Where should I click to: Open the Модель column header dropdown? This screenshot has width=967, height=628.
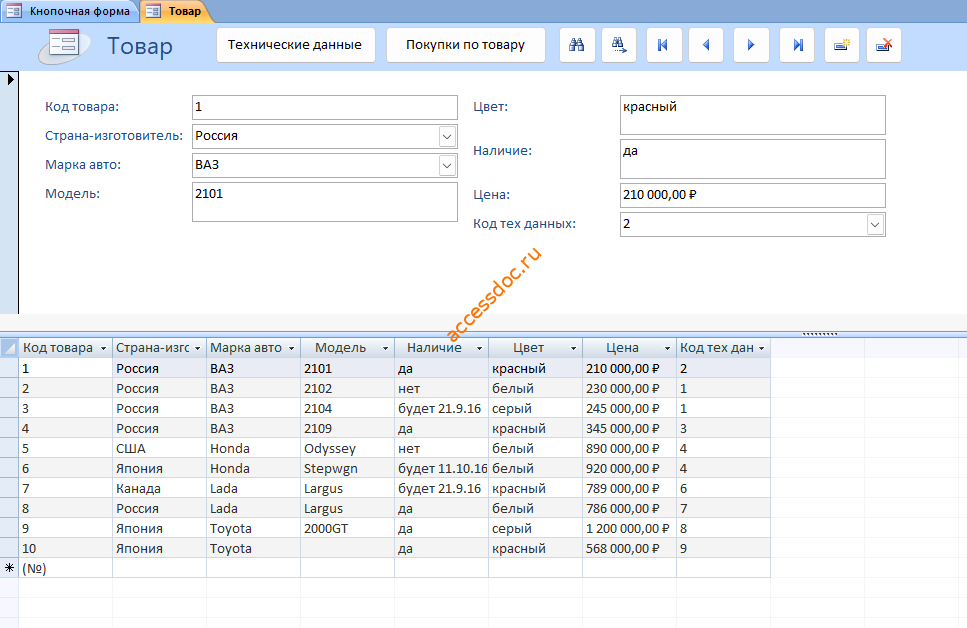click(385, 349)
